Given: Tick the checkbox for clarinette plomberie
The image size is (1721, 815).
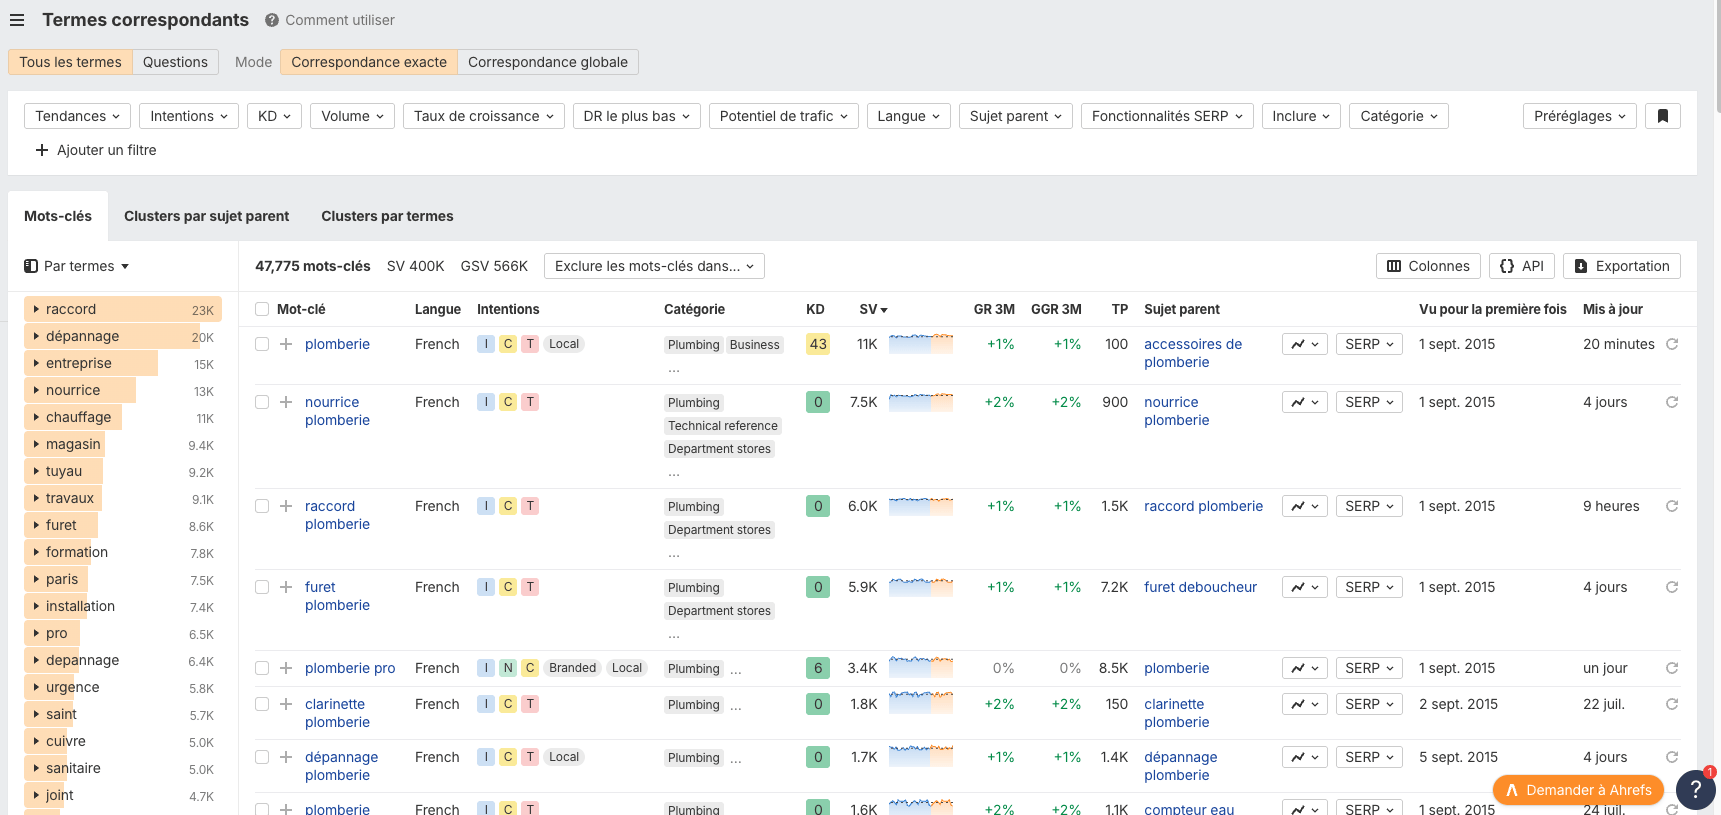Looking at the screenshot, I should [262, 704].
